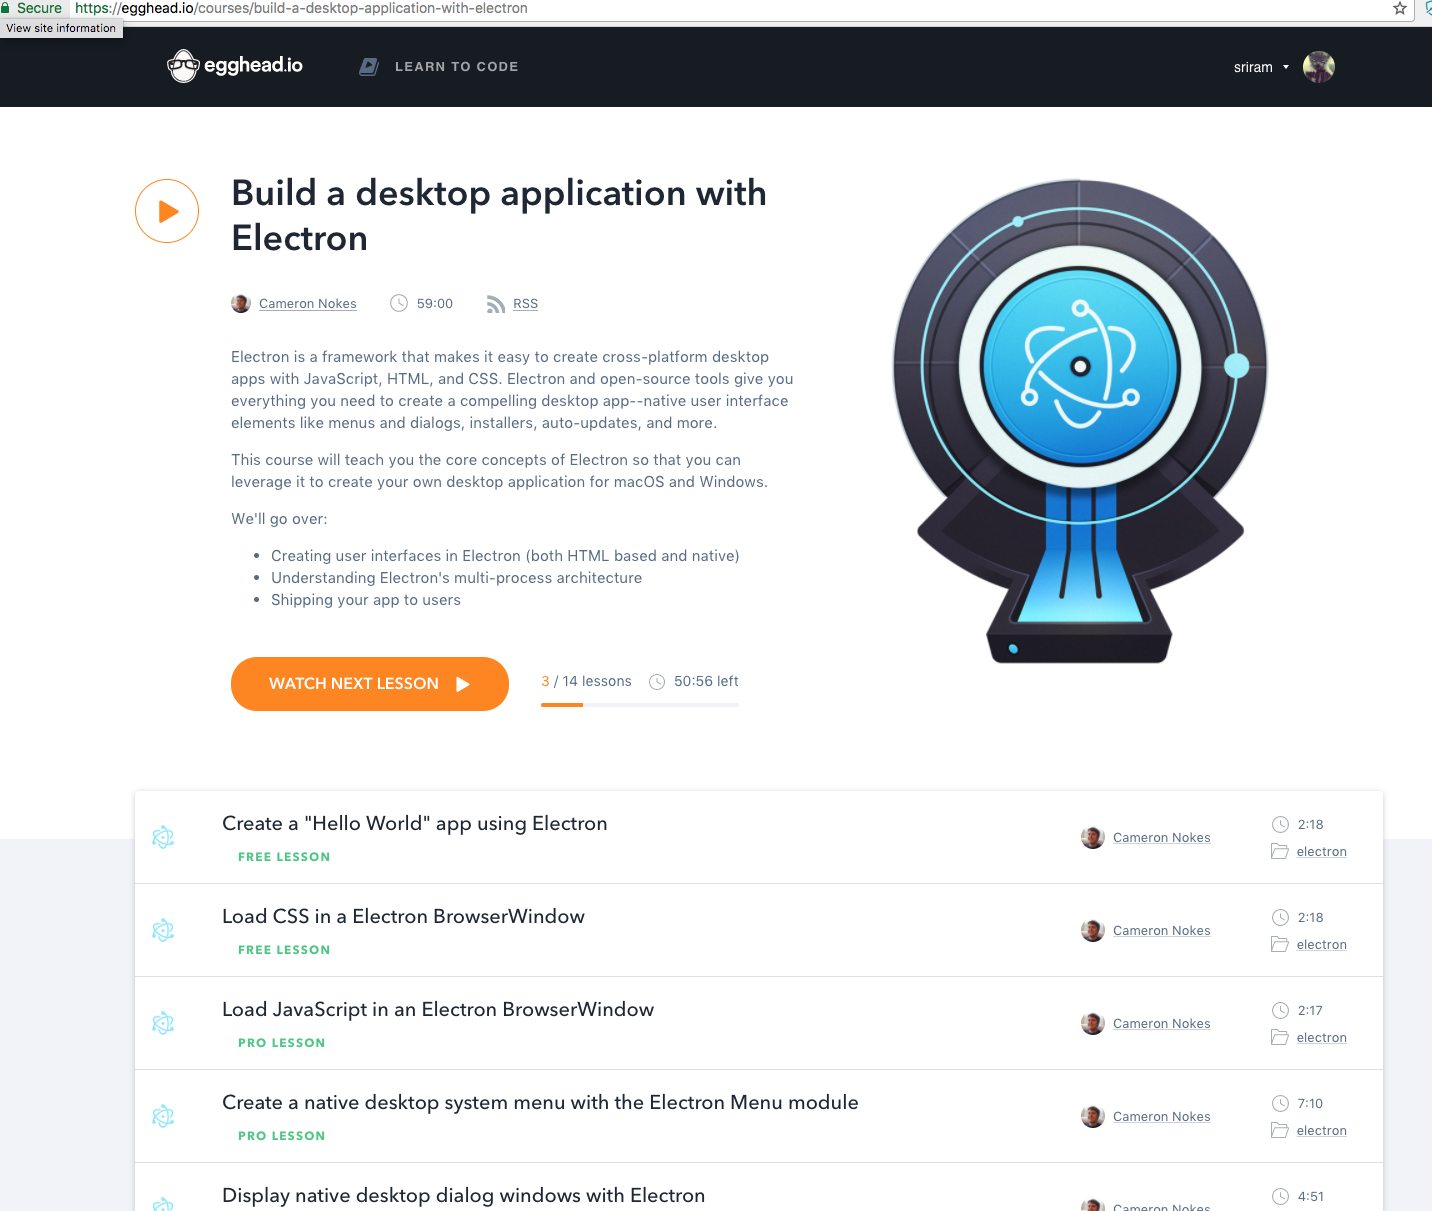Expand the sriram user dropdown arrow
1432x1211 pixels.
pos(1286,68)
